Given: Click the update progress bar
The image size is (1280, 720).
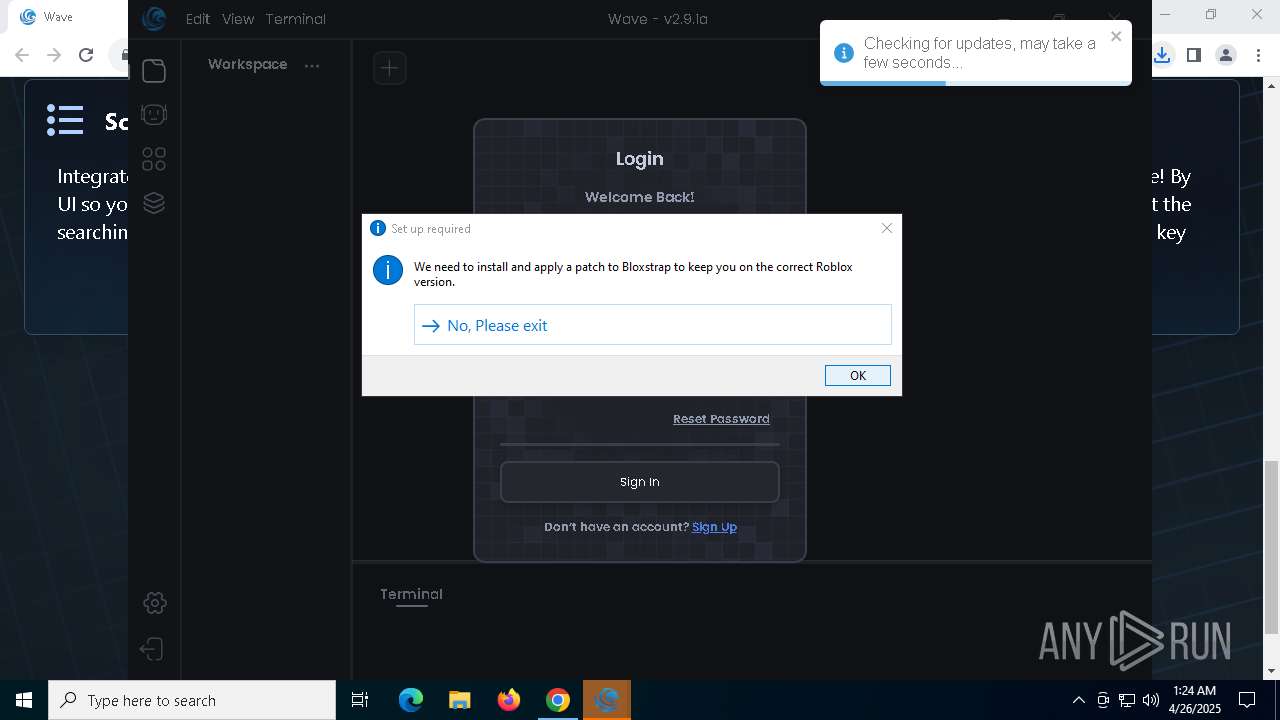Looking at the screenshot, I should click(976, 83).
